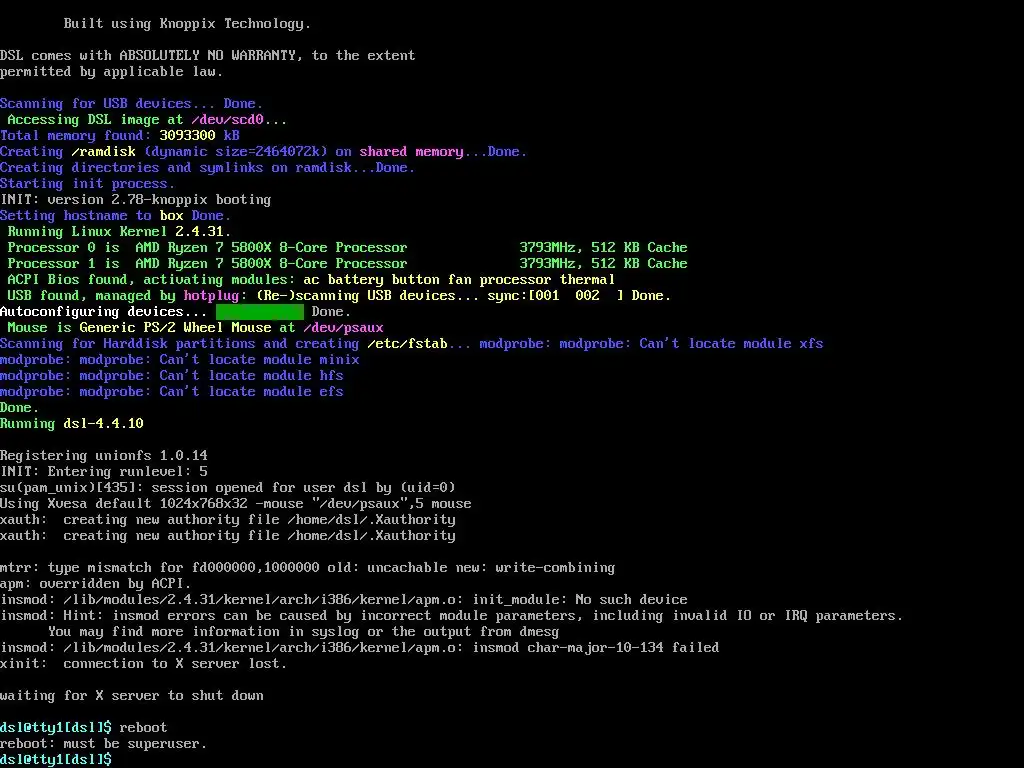Click the 'insmod: Hint: insmod errors' line
Viewport: 1024px width, 768px height.
click(x=451, y=616)
